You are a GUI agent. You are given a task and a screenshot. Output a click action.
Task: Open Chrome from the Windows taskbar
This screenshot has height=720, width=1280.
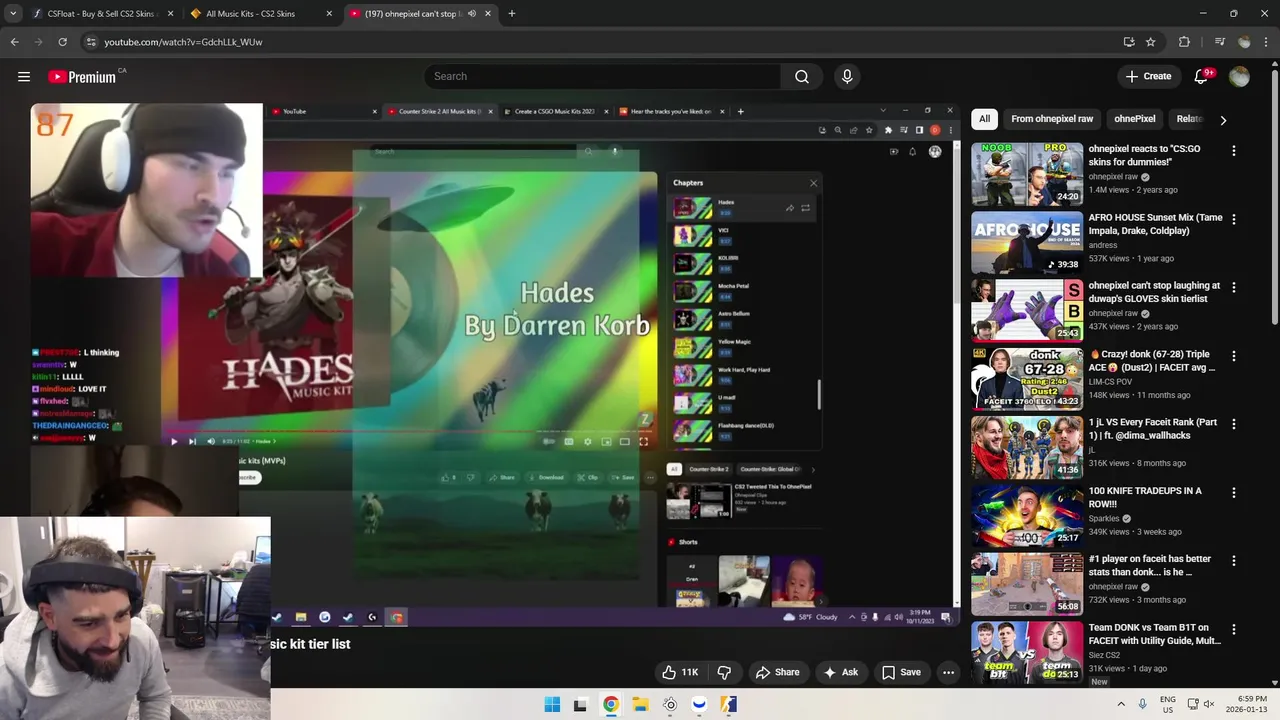610,705
